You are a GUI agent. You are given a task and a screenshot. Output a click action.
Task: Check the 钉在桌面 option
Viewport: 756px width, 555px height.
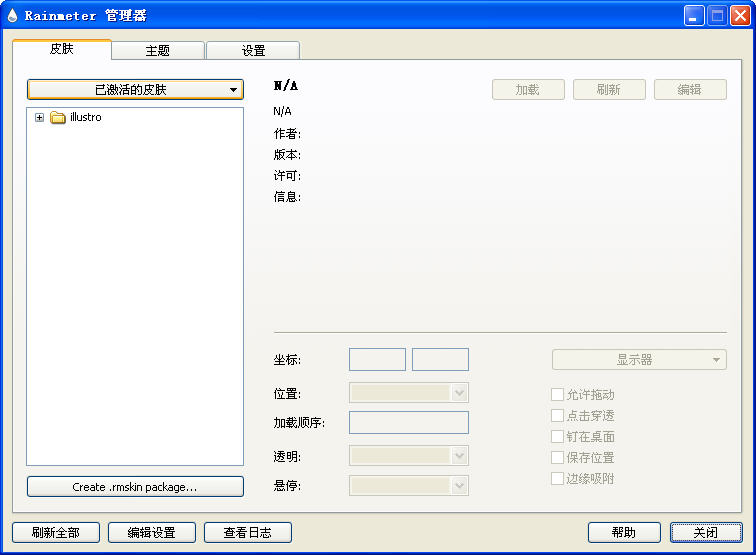[558, 437]
